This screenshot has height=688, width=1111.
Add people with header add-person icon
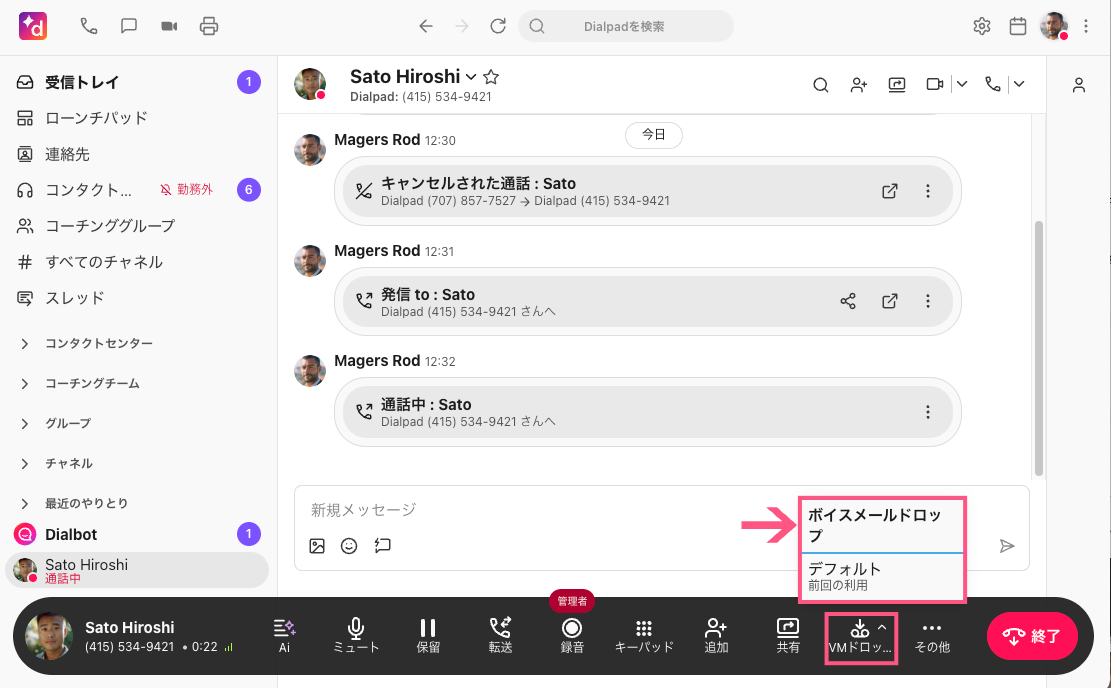[859, 85]
